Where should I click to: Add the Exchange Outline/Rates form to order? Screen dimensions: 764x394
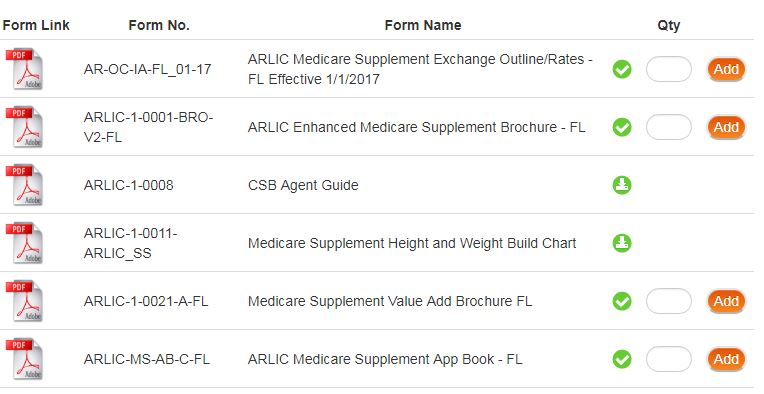tap(726, 69)
